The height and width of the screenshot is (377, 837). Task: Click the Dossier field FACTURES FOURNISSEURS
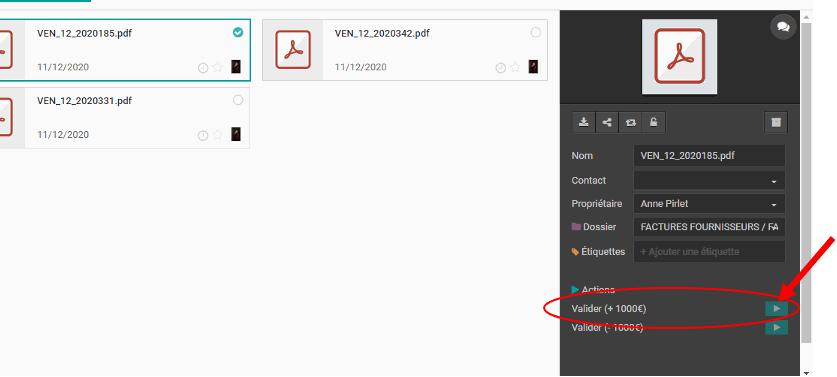pos(709,227)
